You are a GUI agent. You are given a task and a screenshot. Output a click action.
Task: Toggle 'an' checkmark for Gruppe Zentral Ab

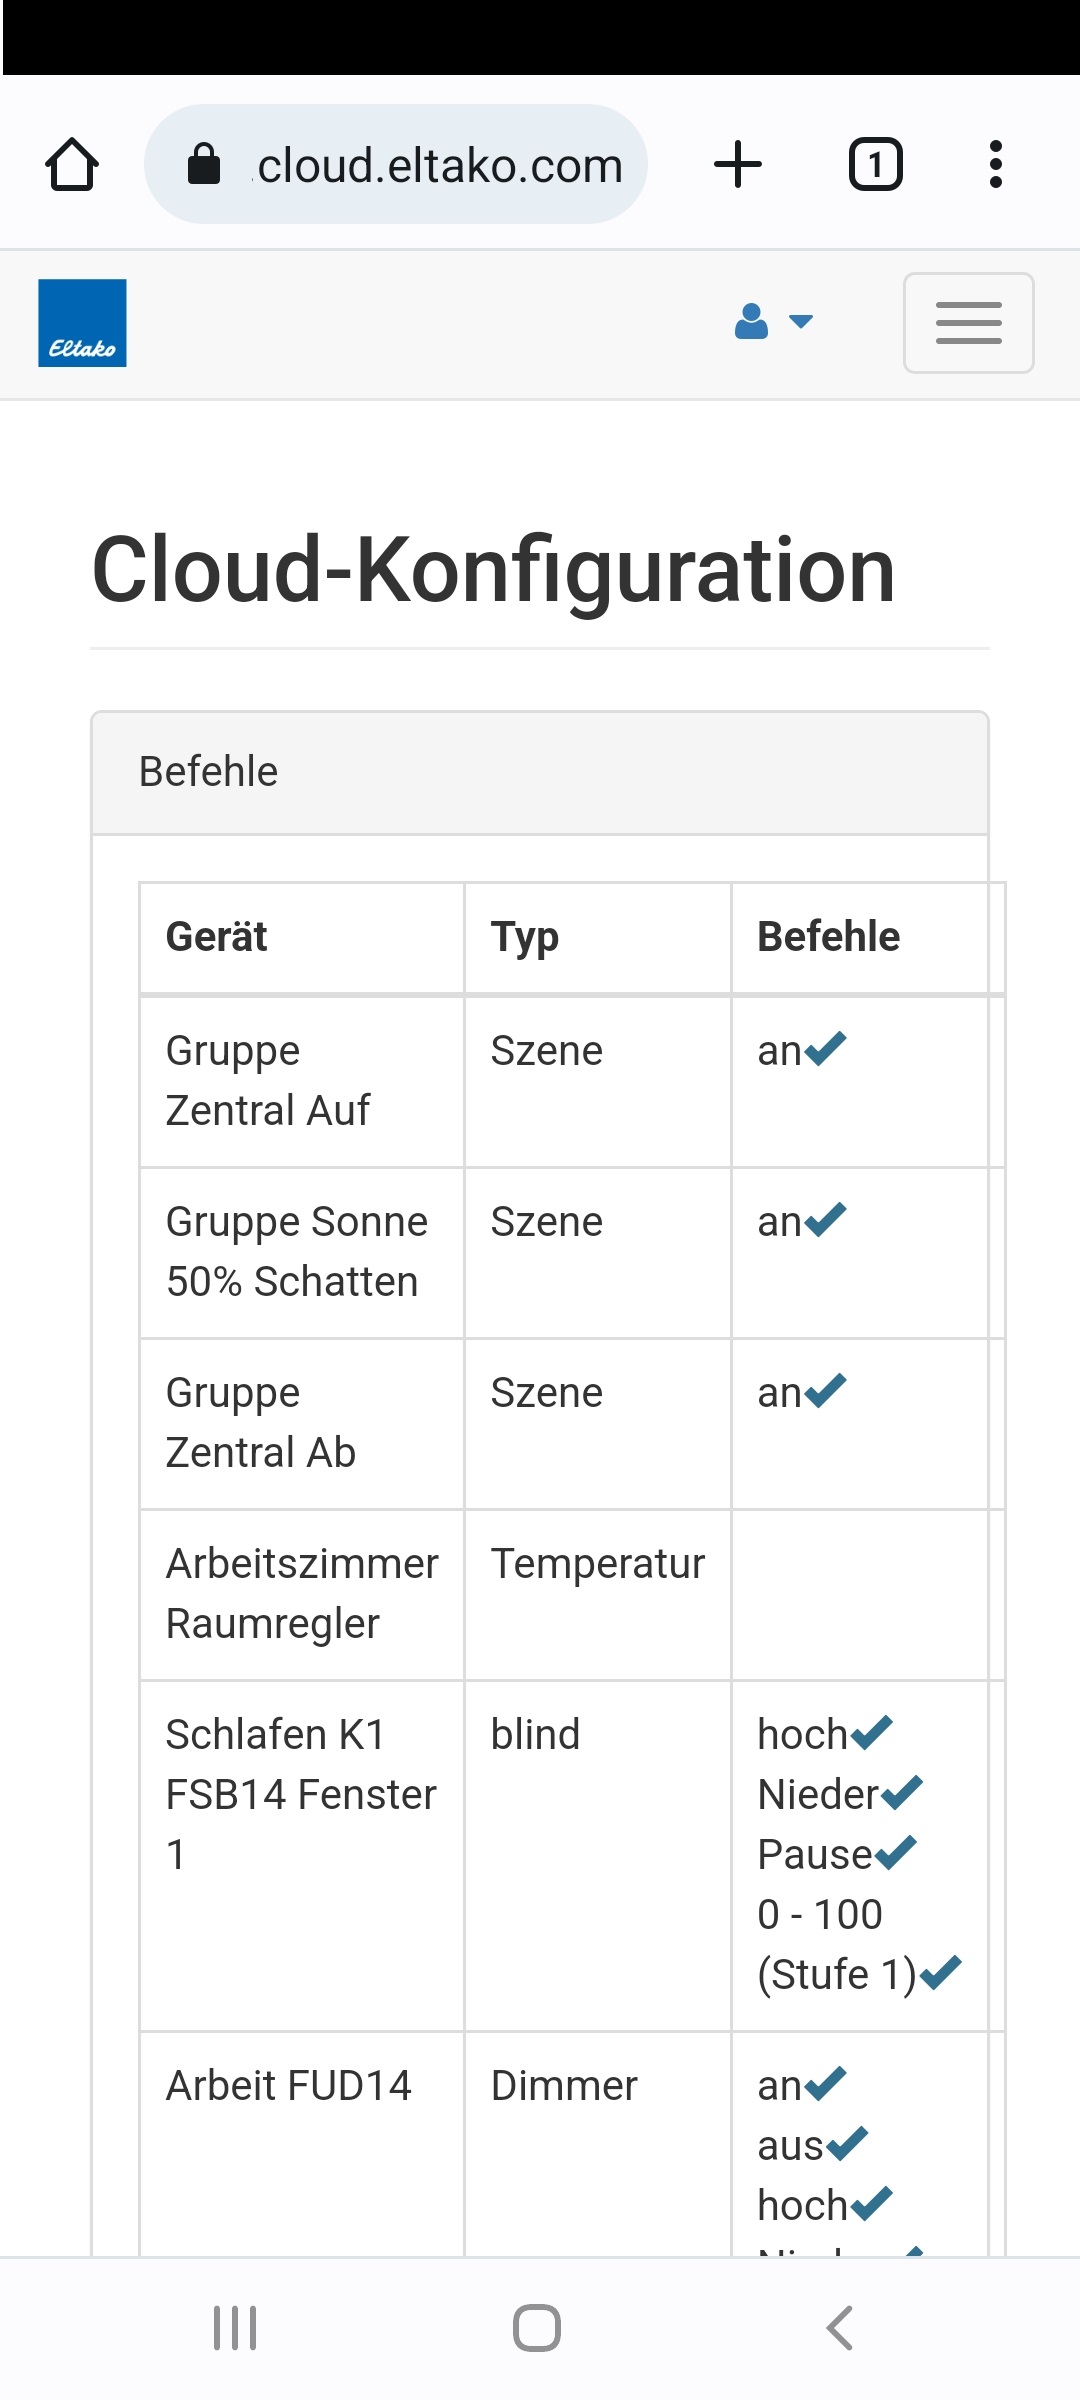coord(825,1391)
